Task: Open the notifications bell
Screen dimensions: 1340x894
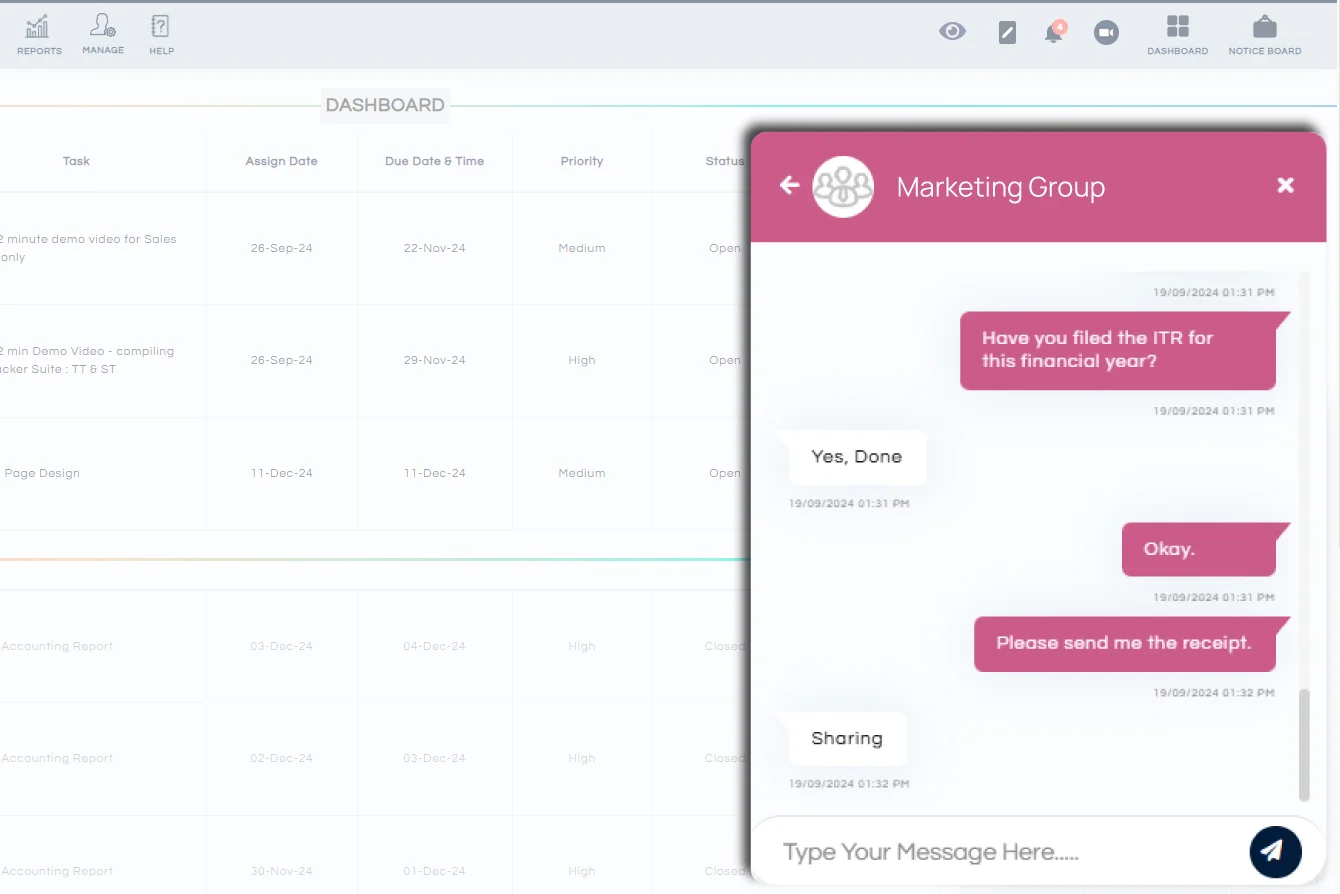Action: (x=1054, y=33)
